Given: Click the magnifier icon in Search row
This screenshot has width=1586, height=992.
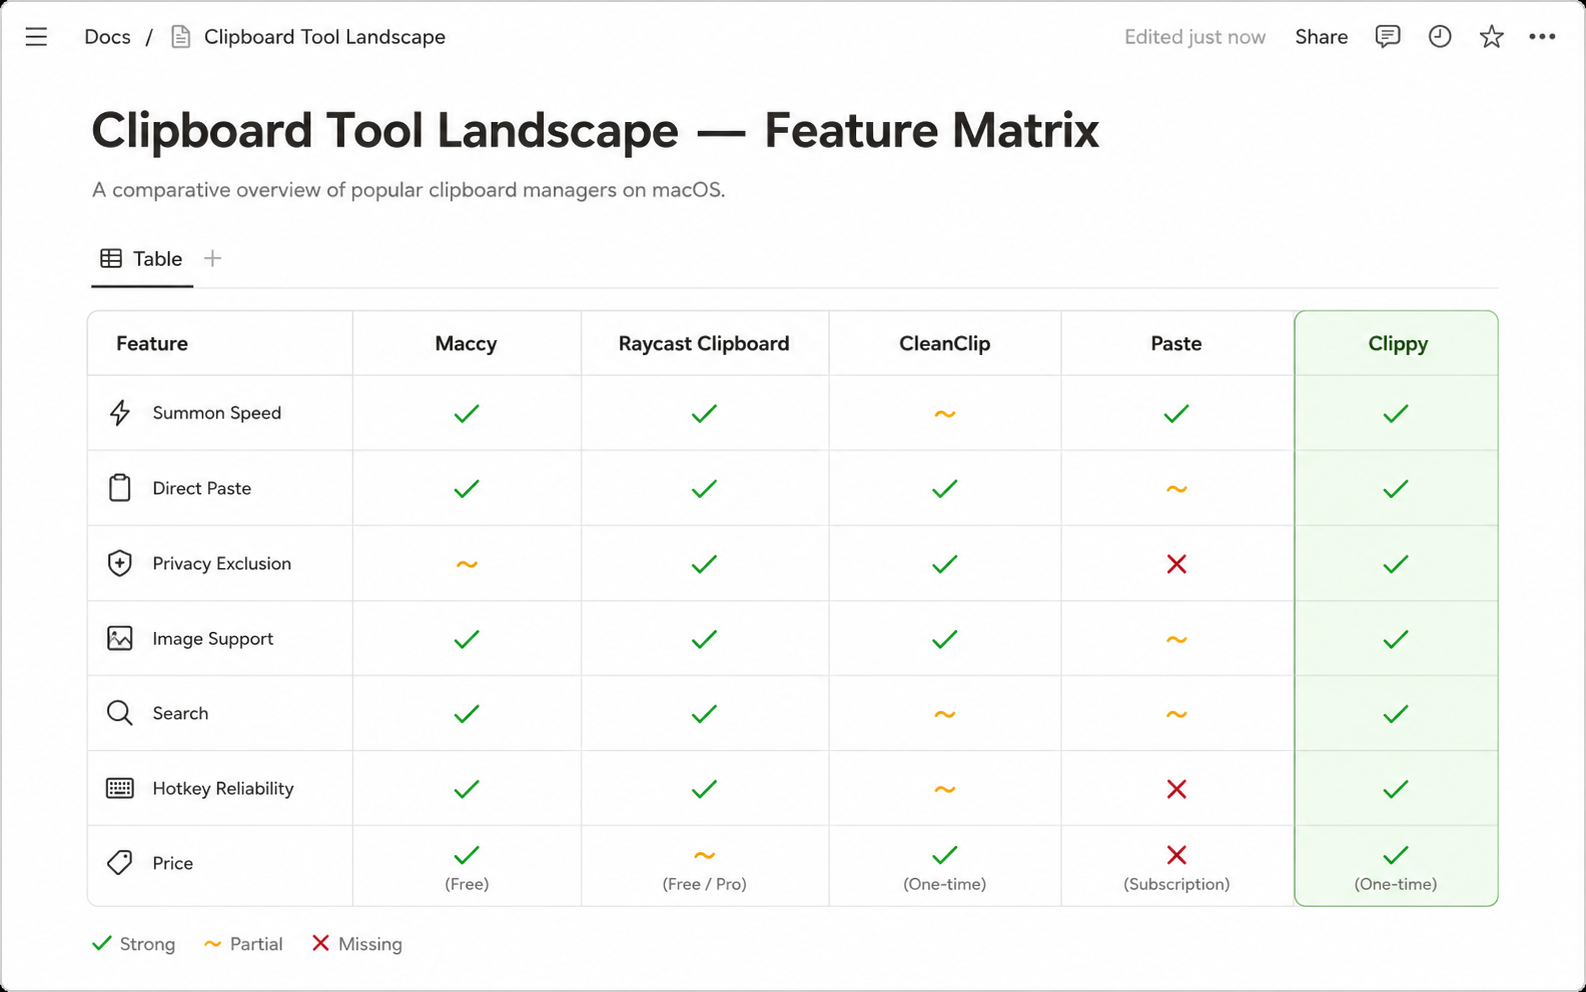Looking at the screenshot, I should pyautogui.click(x=120, y=713).
